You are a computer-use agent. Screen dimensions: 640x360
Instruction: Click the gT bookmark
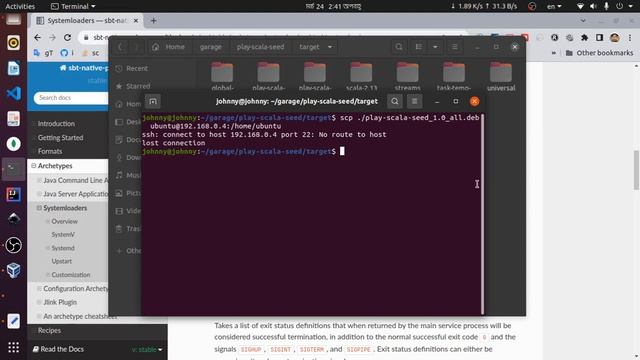pos(44,53)
